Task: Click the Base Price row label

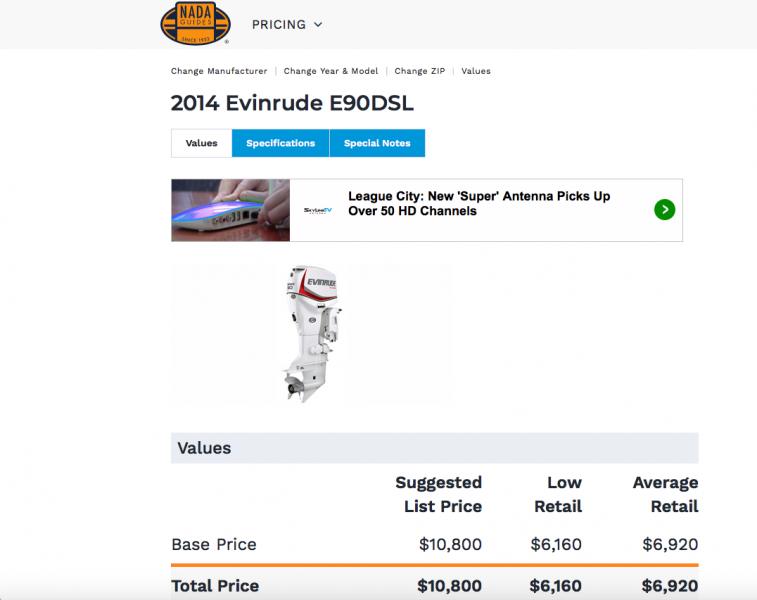Action: [x=214, y=545]
